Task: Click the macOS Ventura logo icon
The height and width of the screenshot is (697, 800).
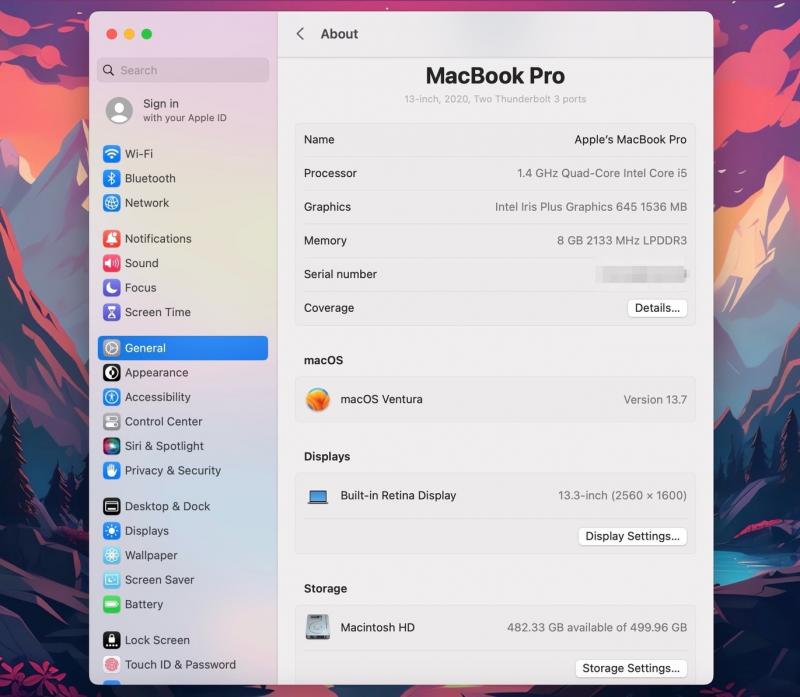Action: (317, 400)
